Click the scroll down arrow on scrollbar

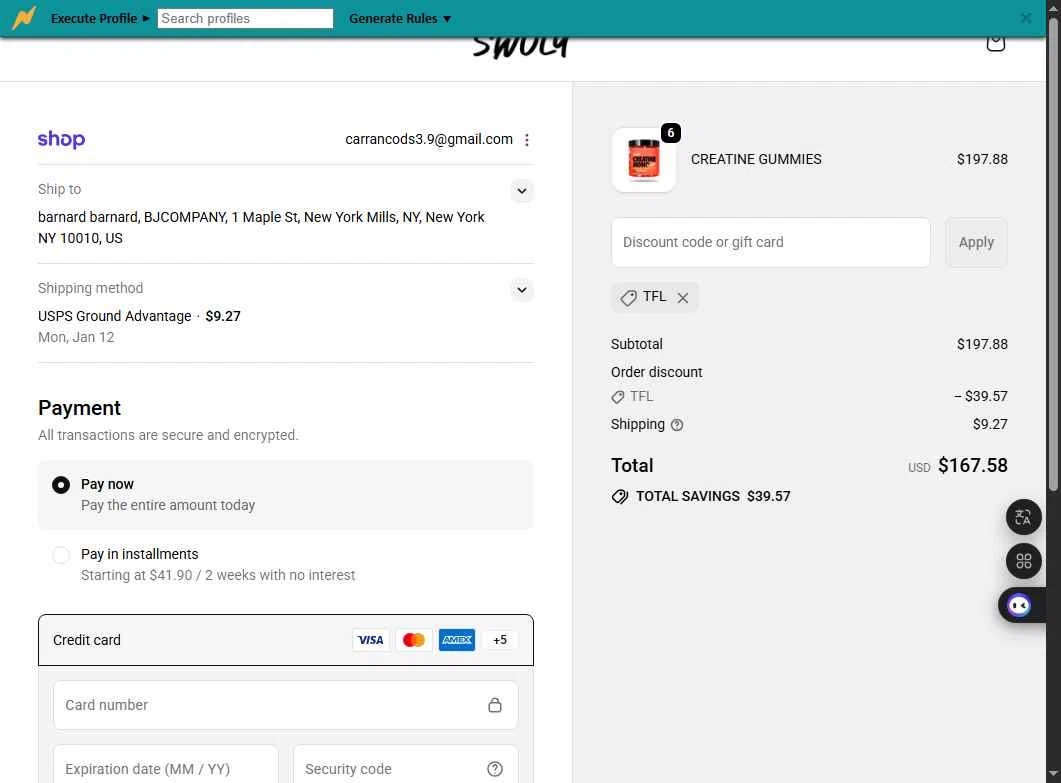(x=1053, y=774)
